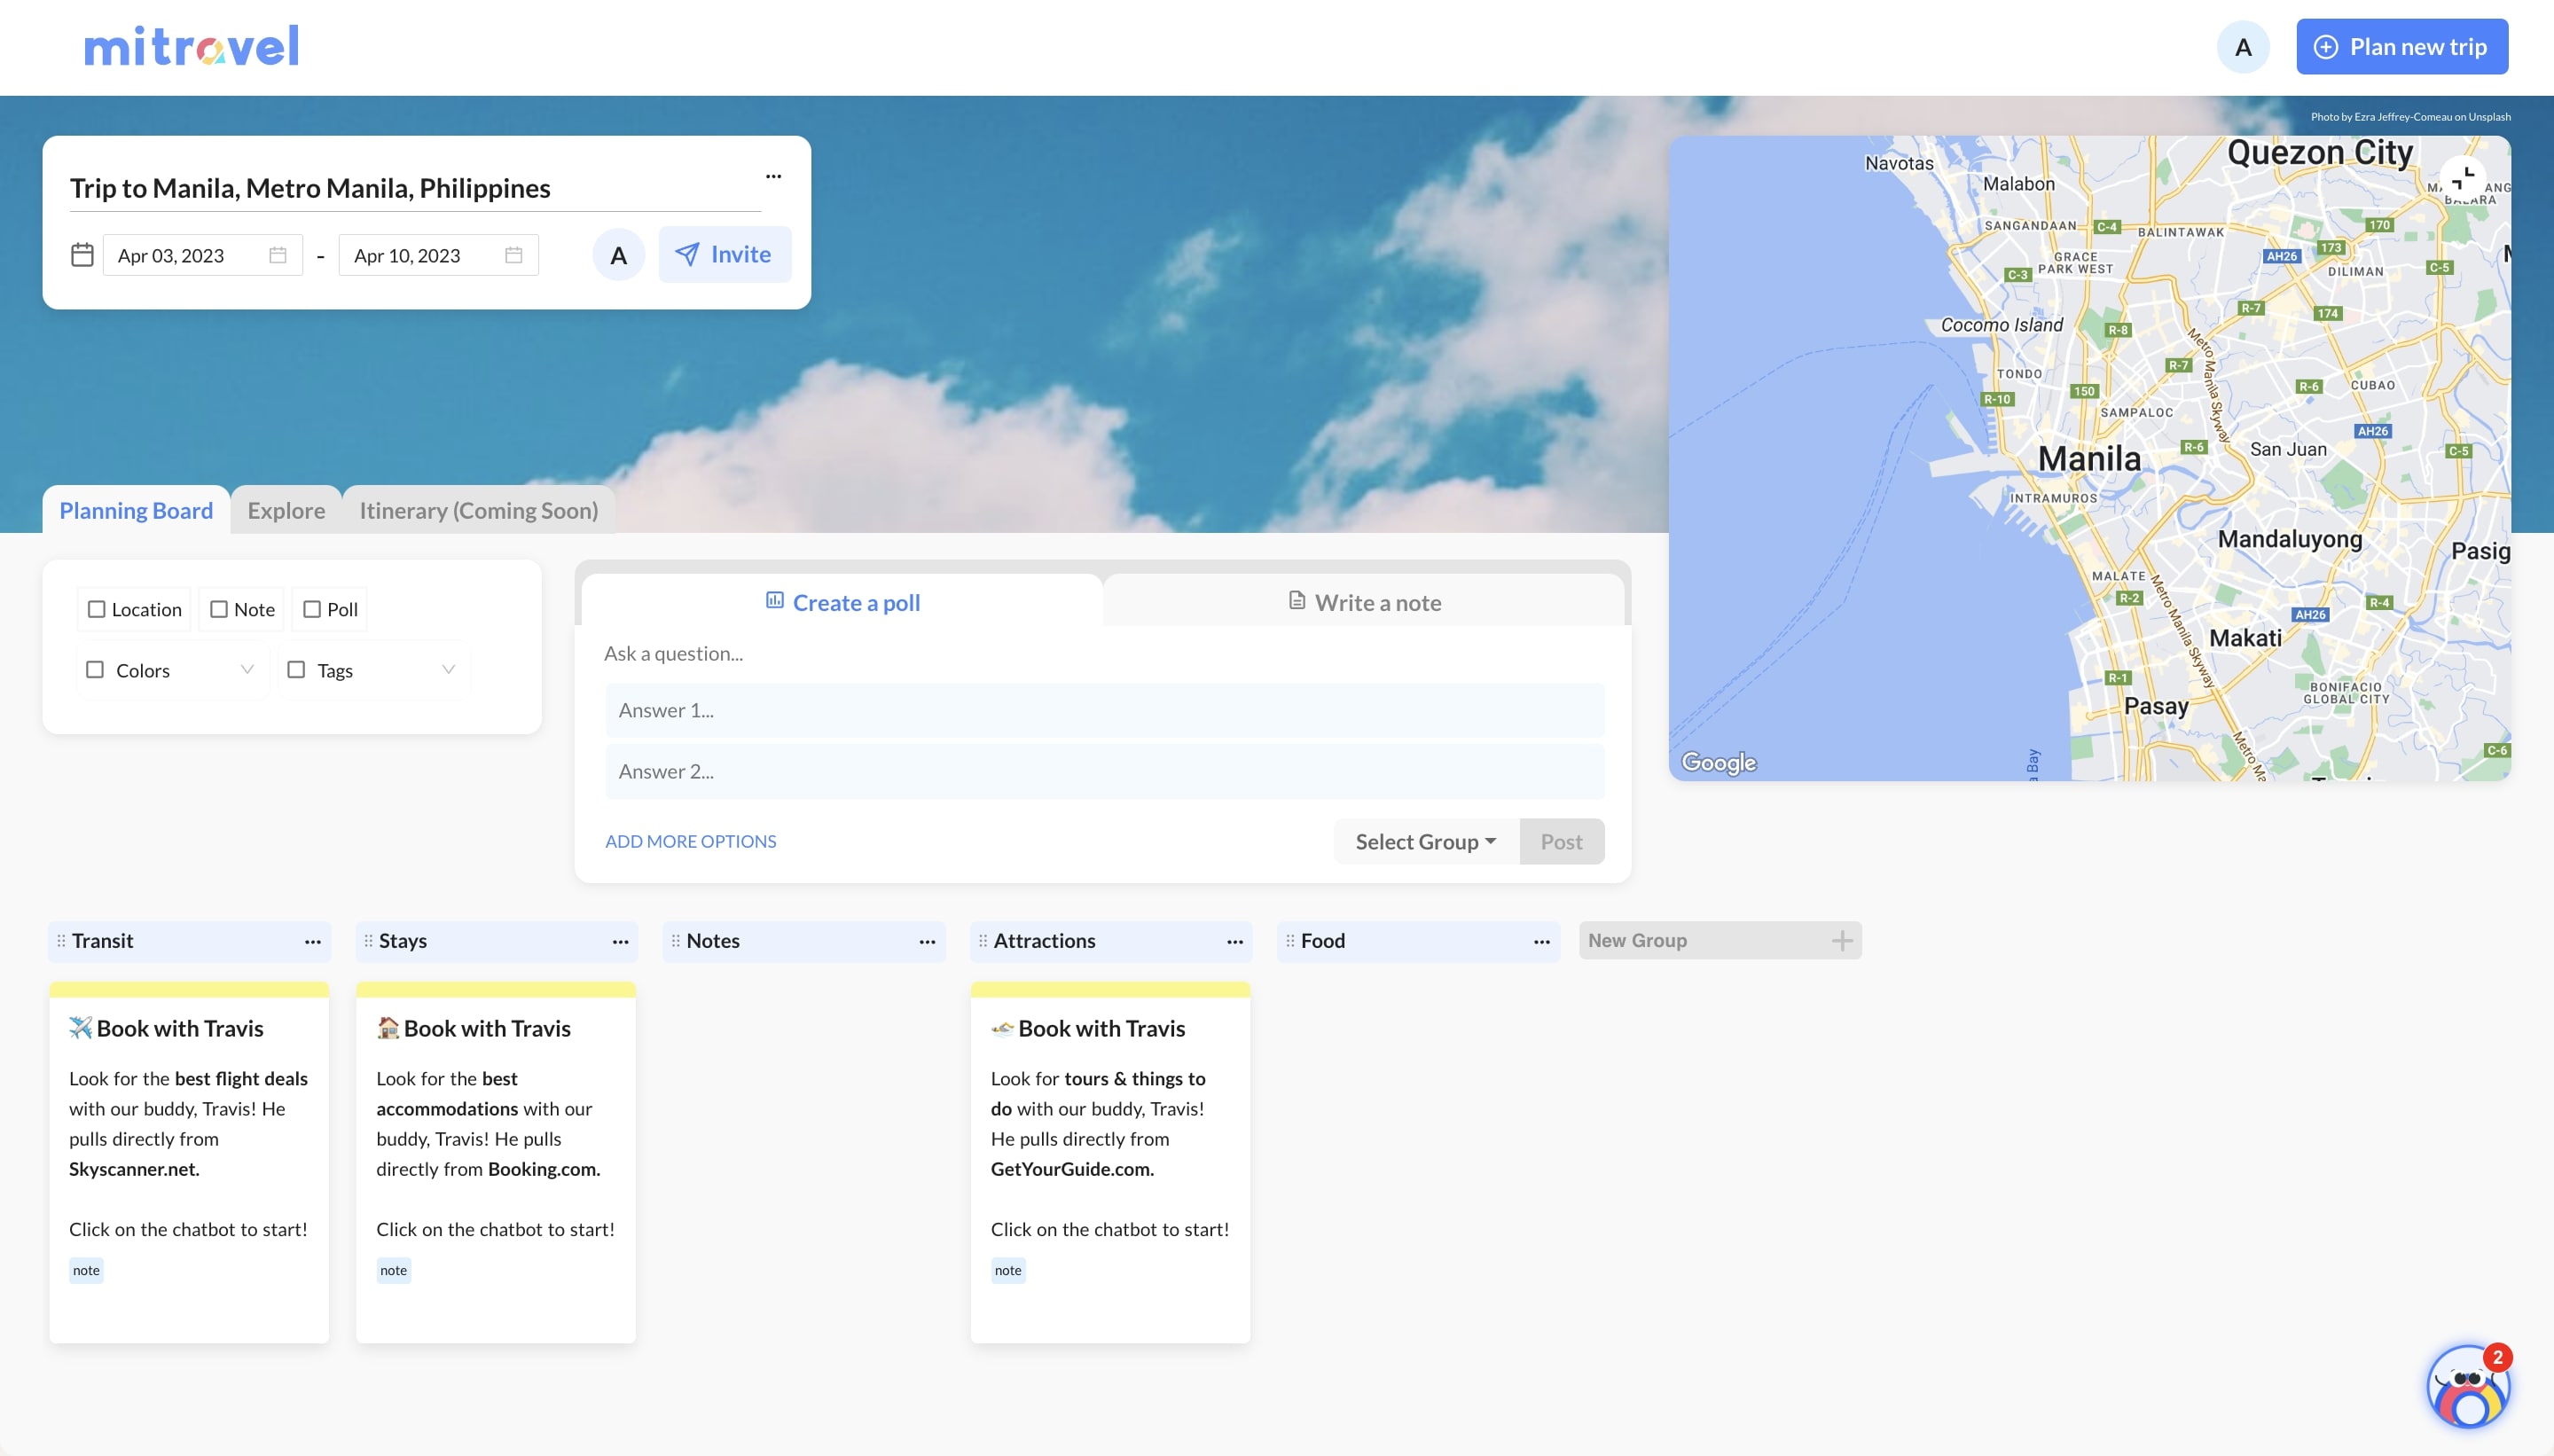Tick the Poll filter checkbox
Viewport: 2554px width, 1456px height.
312,609
